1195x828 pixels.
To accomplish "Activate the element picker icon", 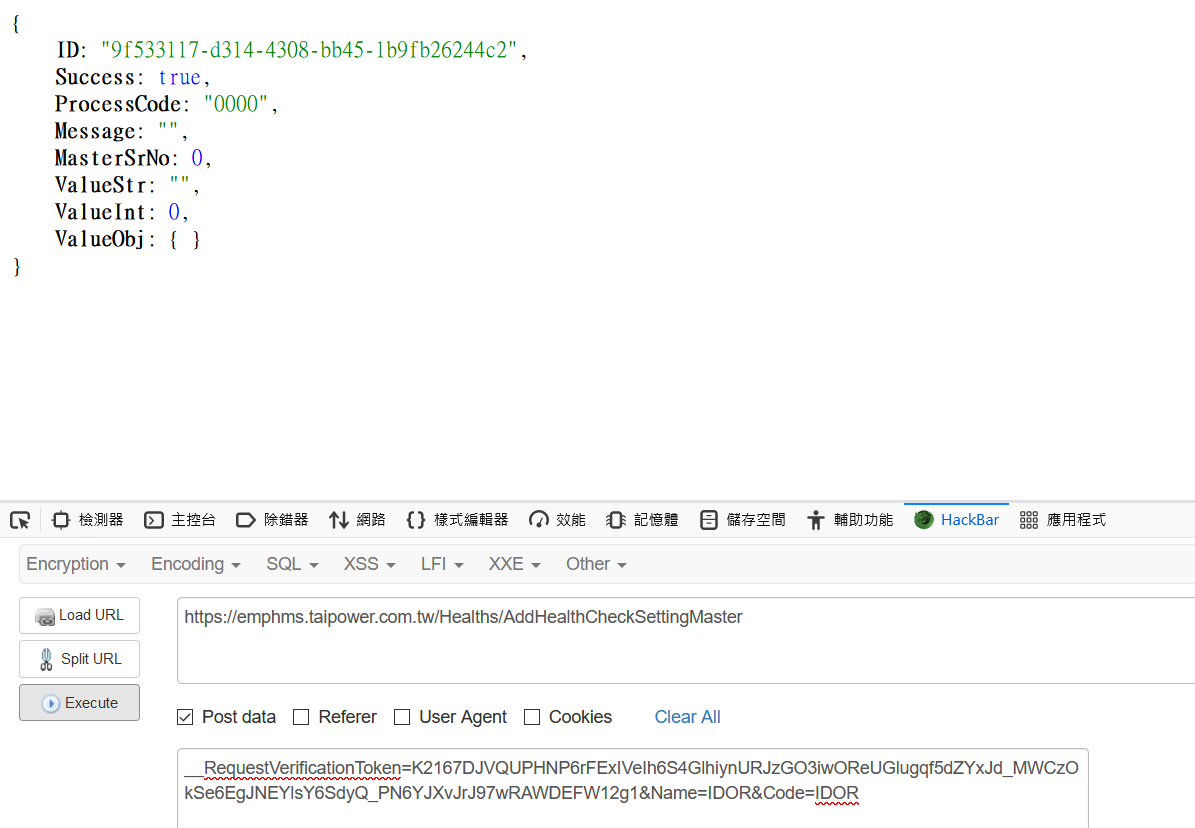I will tap(20, 520).
